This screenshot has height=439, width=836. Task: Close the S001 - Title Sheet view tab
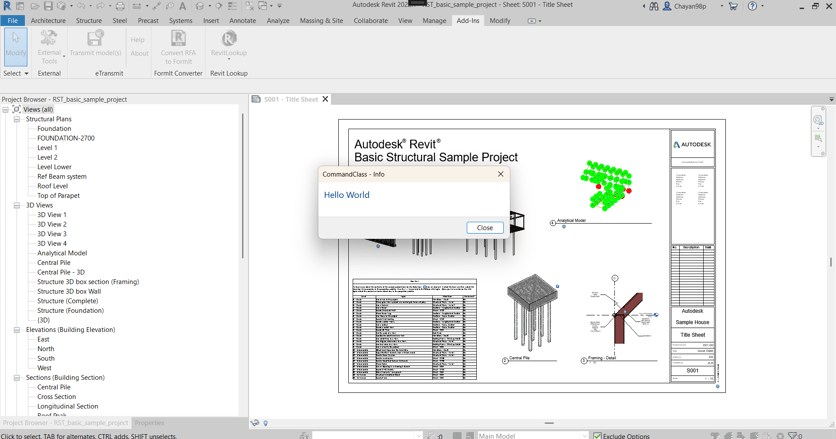(325, 99)
